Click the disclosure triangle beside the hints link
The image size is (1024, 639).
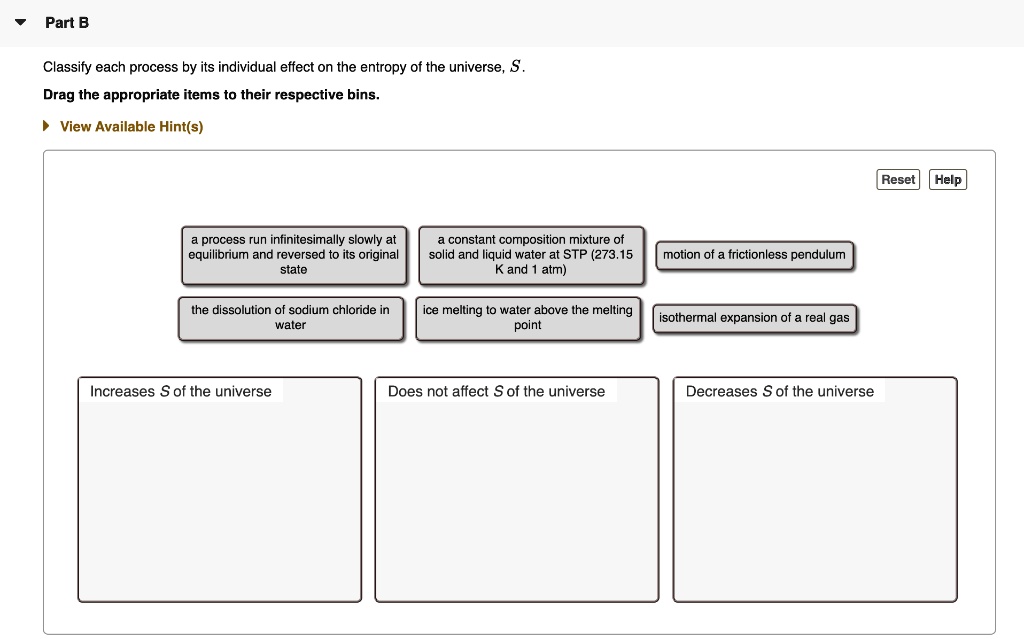pos(44,126)
